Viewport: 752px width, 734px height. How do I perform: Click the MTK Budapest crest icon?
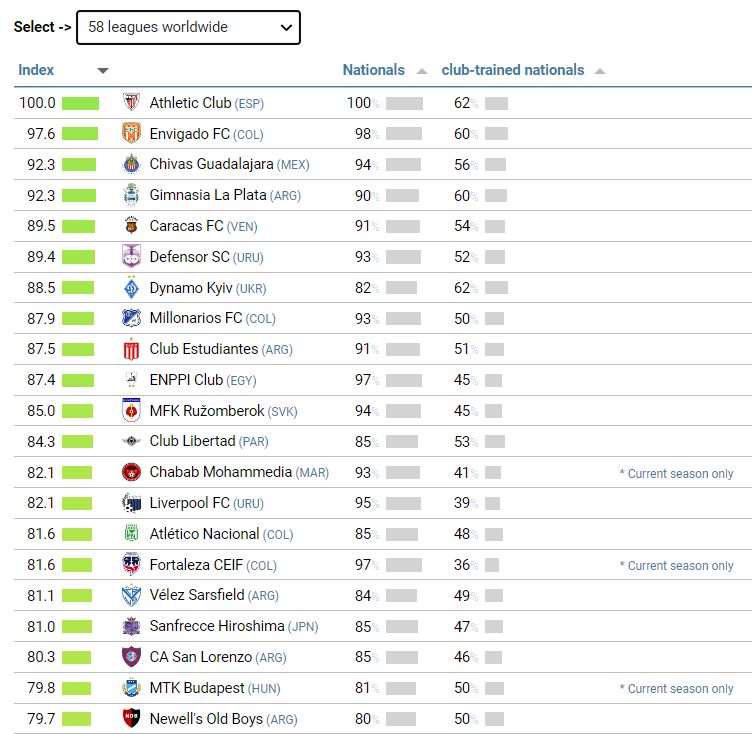point(131,688)
